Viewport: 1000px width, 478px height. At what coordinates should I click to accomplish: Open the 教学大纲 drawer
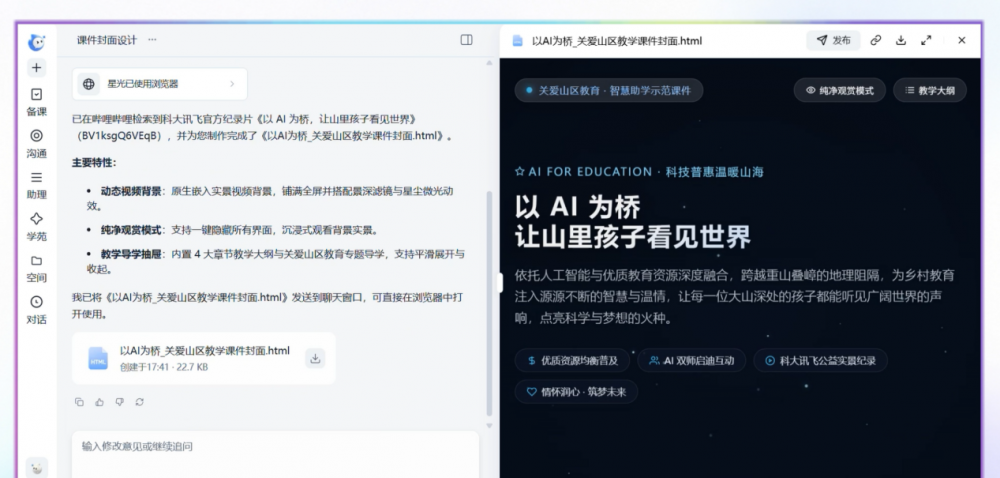[x=930, y=91]
